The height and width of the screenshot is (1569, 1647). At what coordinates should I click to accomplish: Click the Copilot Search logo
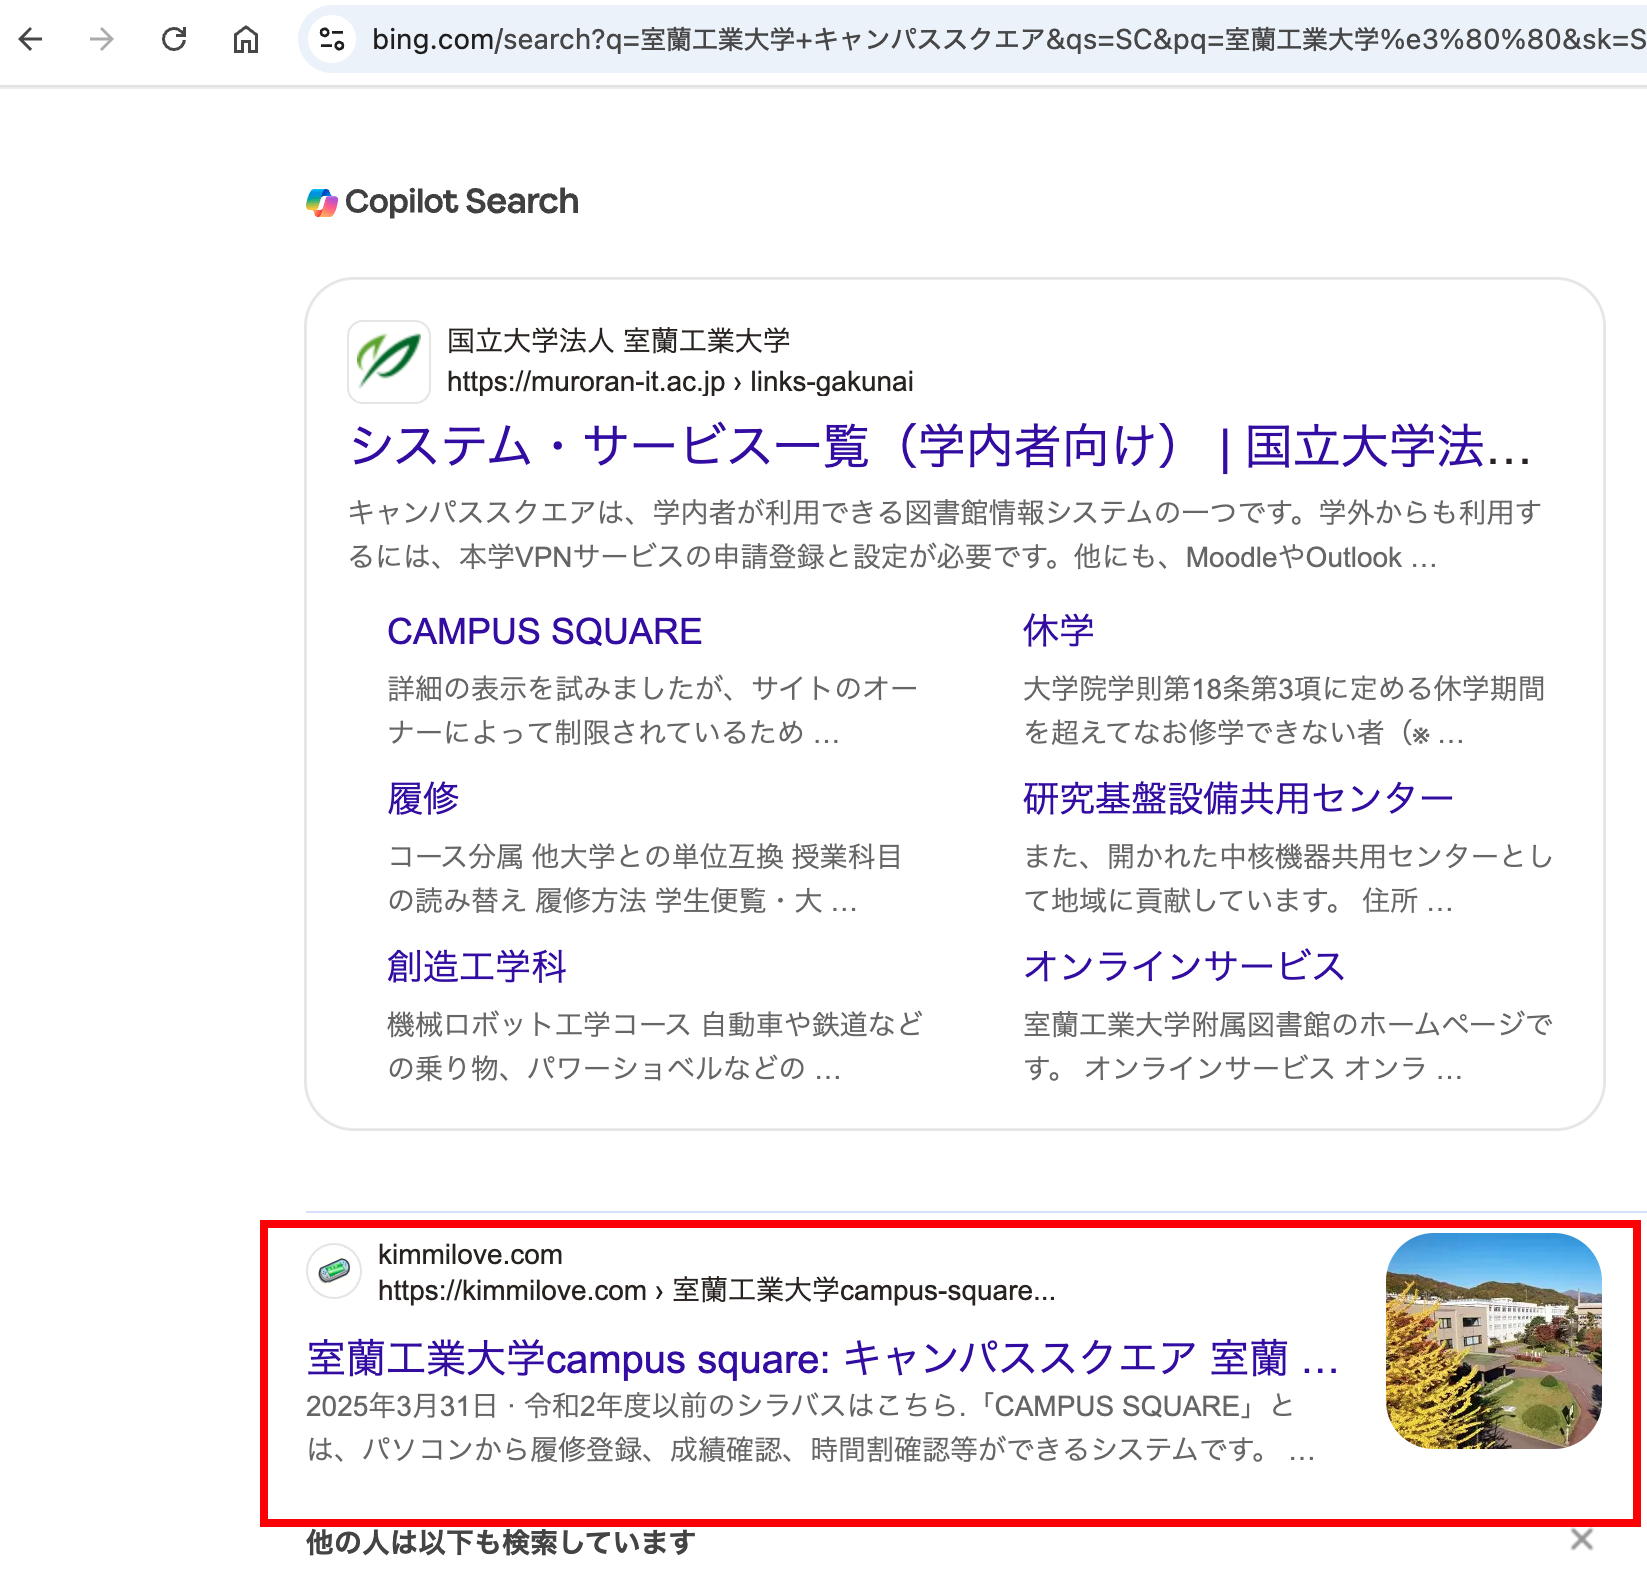click(443, 202)
